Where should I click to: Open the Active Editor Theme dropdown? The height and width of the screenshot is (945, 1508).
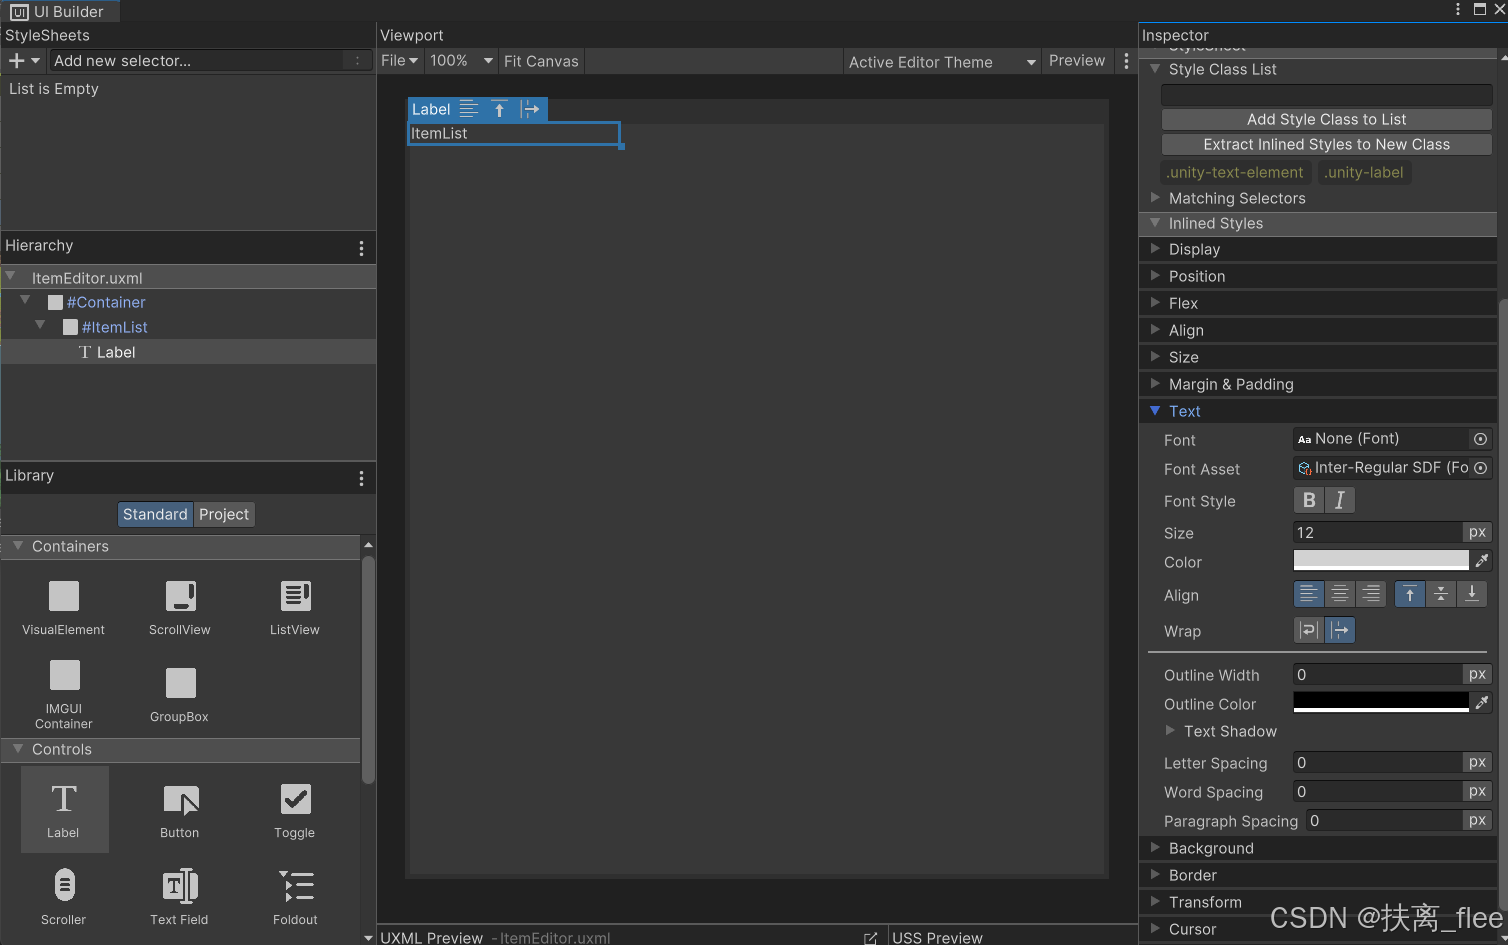pos(941,61)
